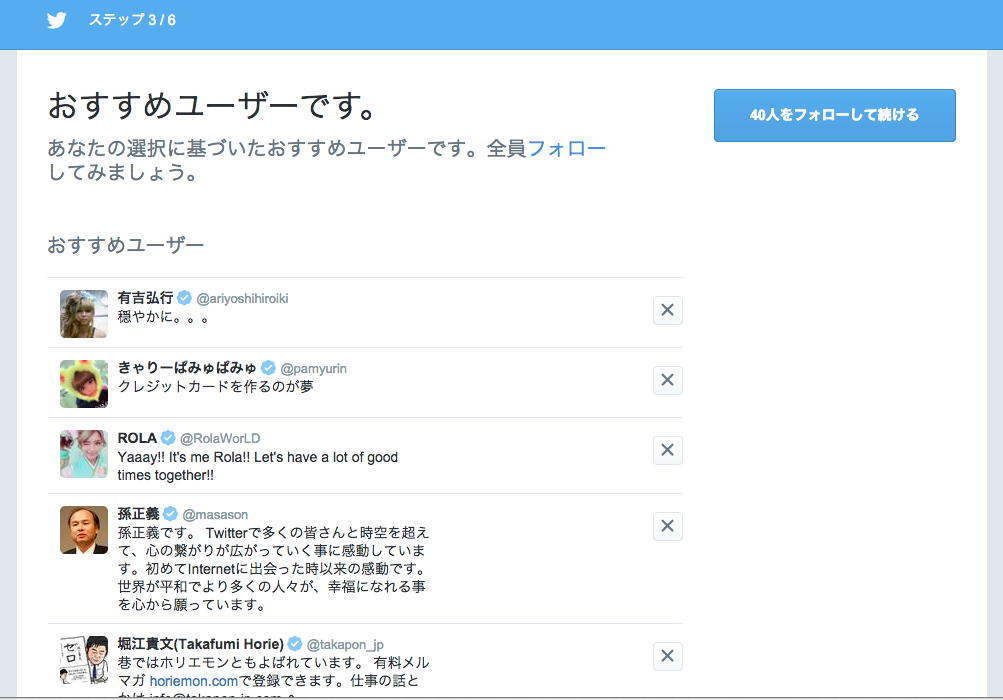Remove きゃりーぱみゅぱみゅ from suggestions
The image size is (1003, 700).
[667, 380]
